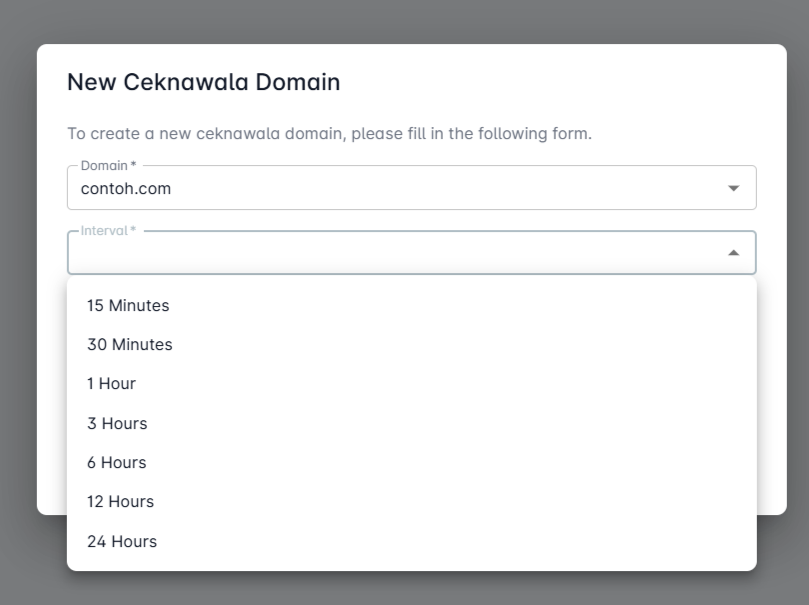Click the New Ceknawala Domain dialog title
The image size is (809, 605).
point(203,82)
